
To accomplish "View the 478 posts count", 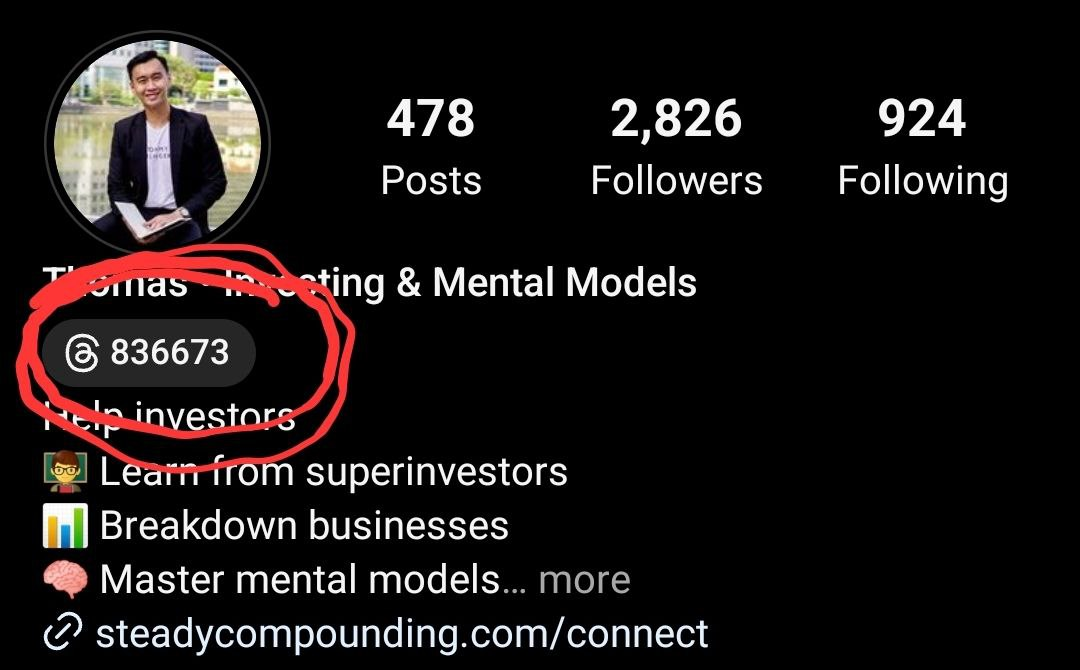I will click(430, 118).
